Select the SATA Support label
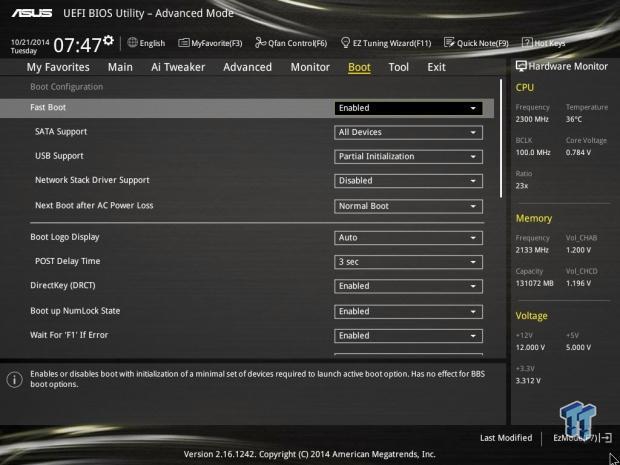This screenshot has height=465, width=620. (x=61, y=132)
